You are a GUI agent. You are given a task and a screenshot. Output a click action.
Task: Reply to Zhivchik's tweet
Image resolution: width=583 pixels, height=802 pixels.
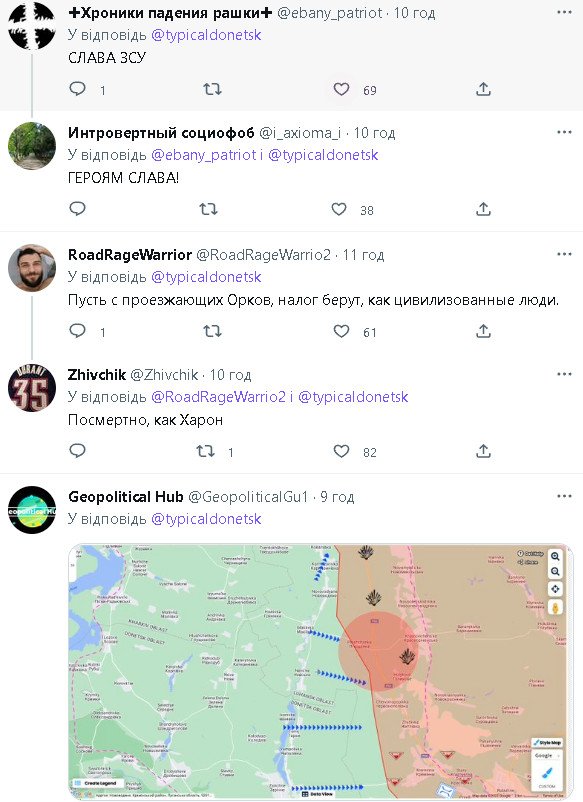[x=77, y=451]
